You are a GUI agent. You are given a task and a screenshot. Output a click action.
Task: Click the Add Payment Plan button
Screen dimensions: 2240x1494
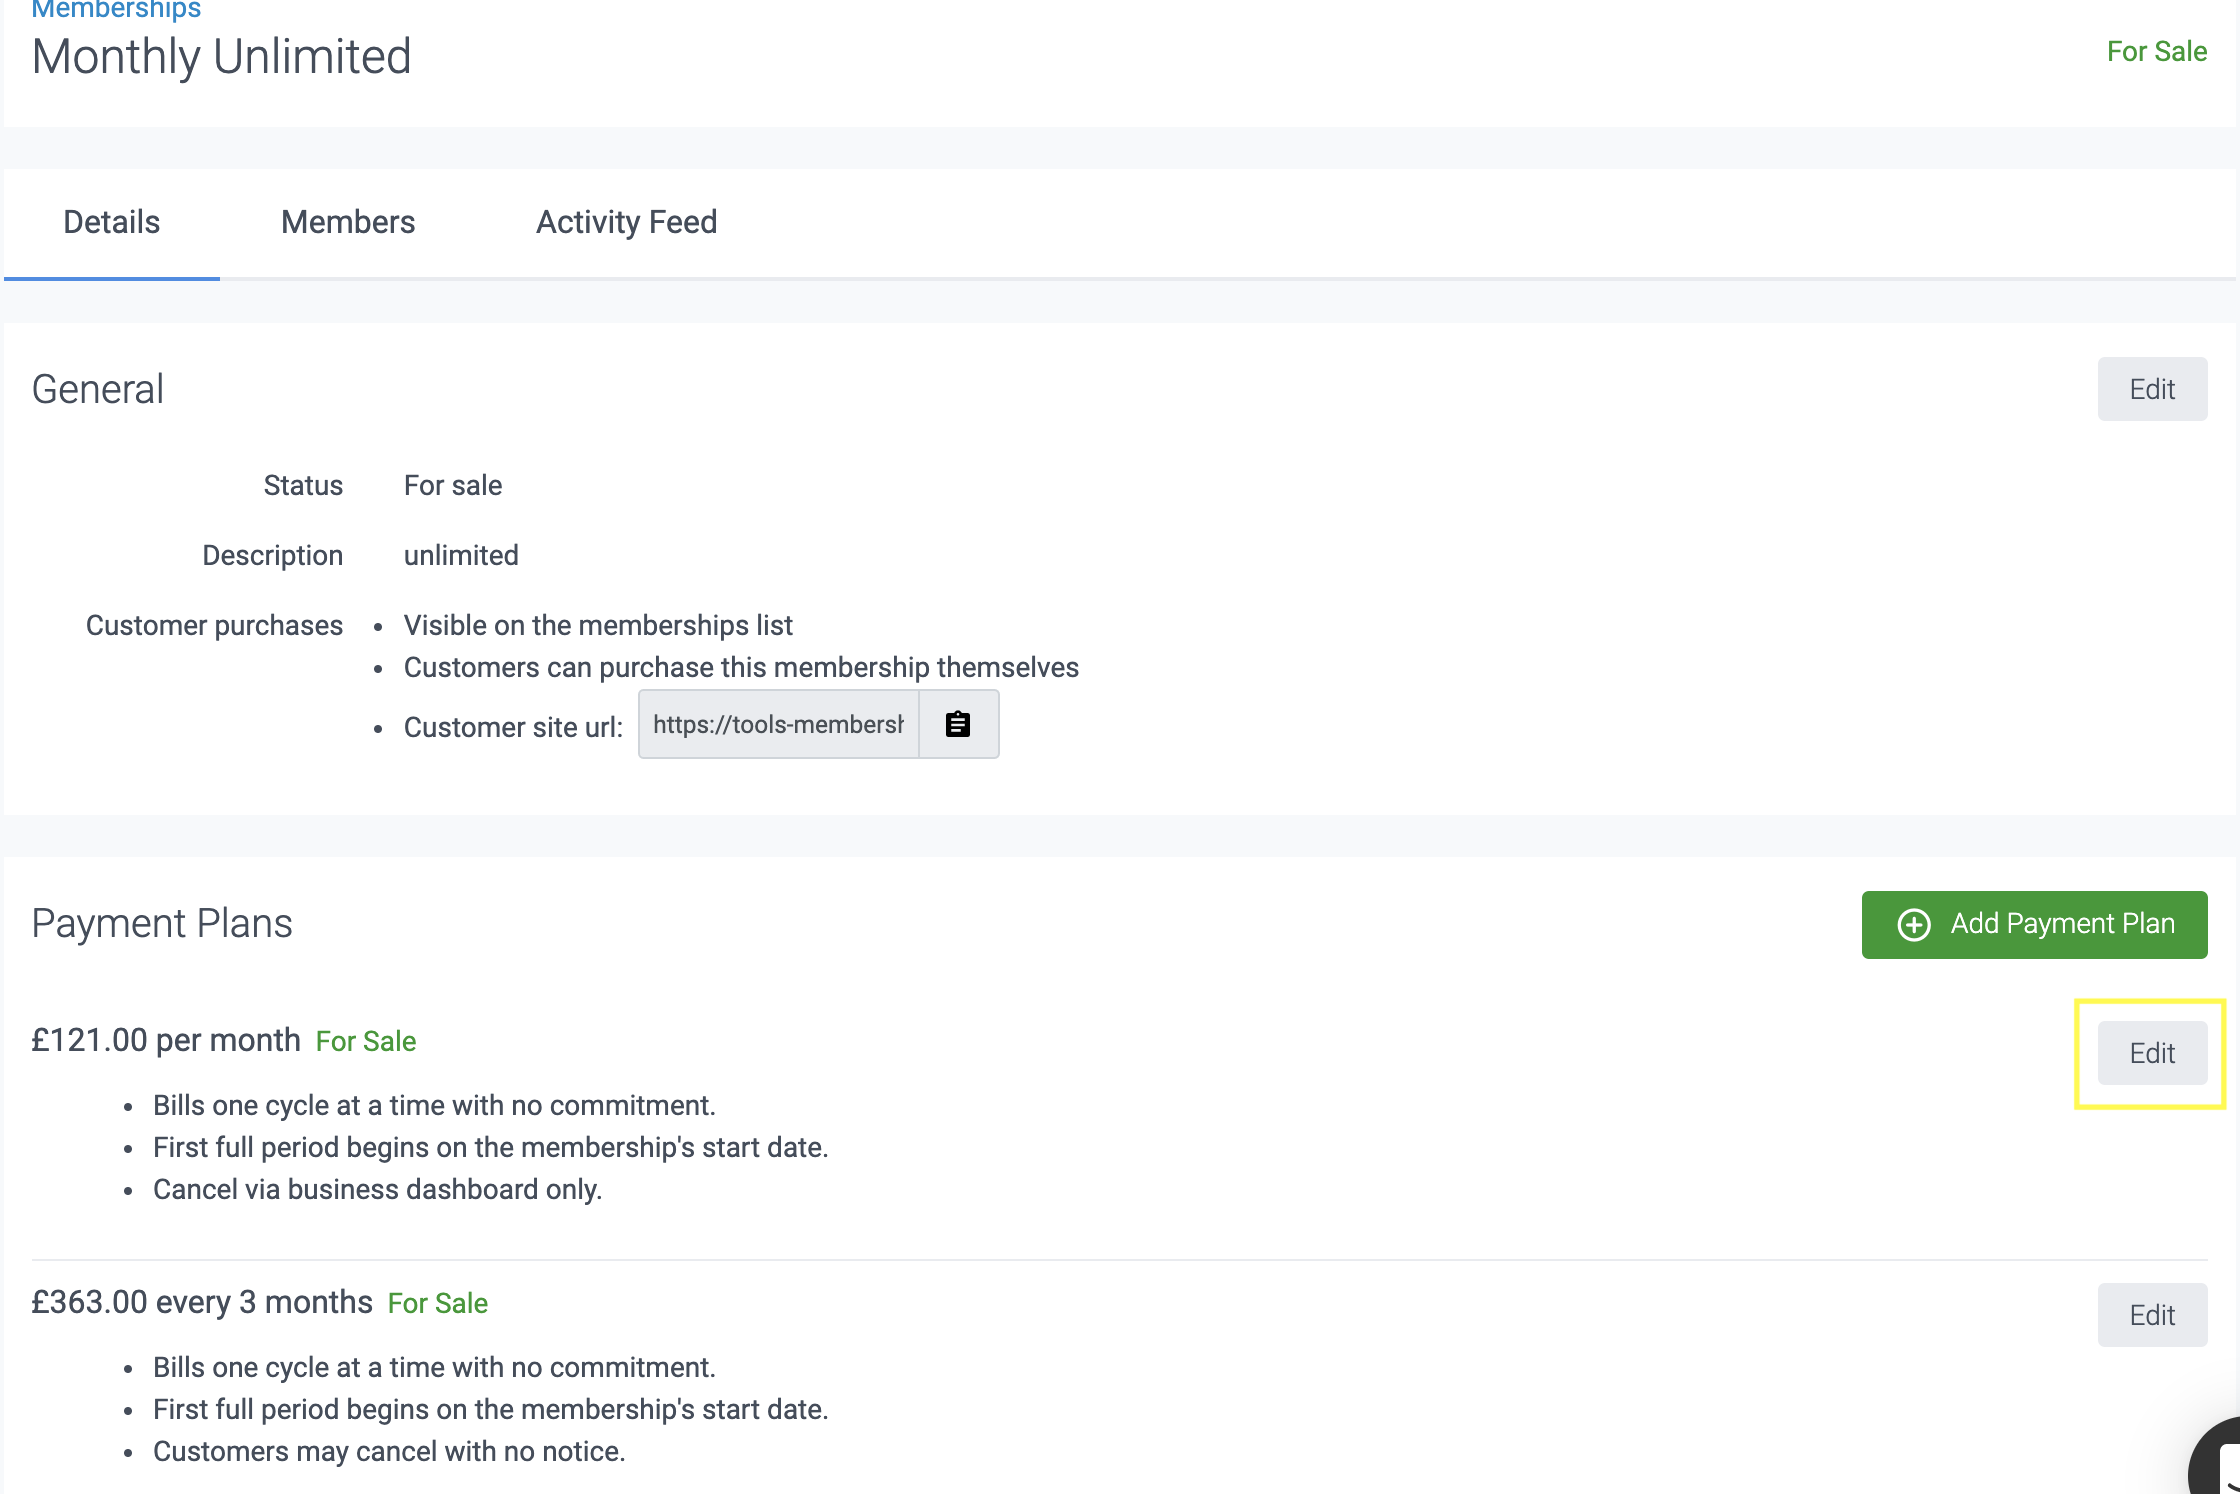click(2034, 924)
